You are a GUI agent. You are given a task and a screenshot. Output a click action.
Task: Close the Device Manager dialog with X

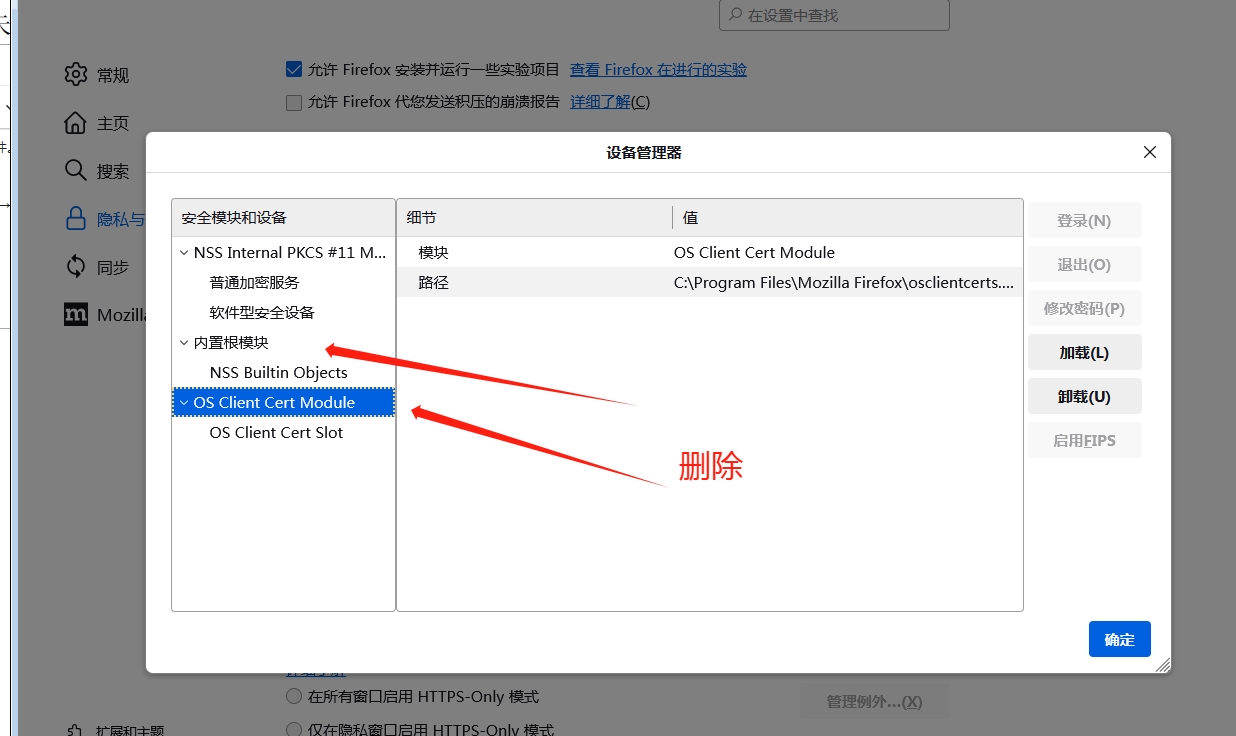click(1149, 152)
